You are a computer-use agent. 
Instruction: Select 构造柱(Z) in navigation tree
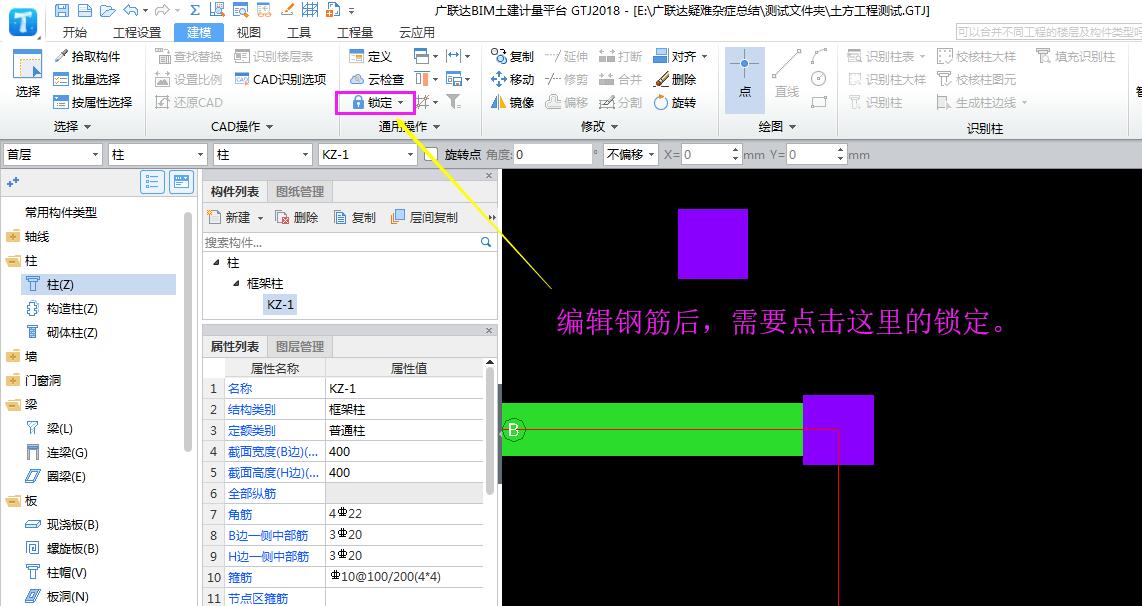coord(62,308)
